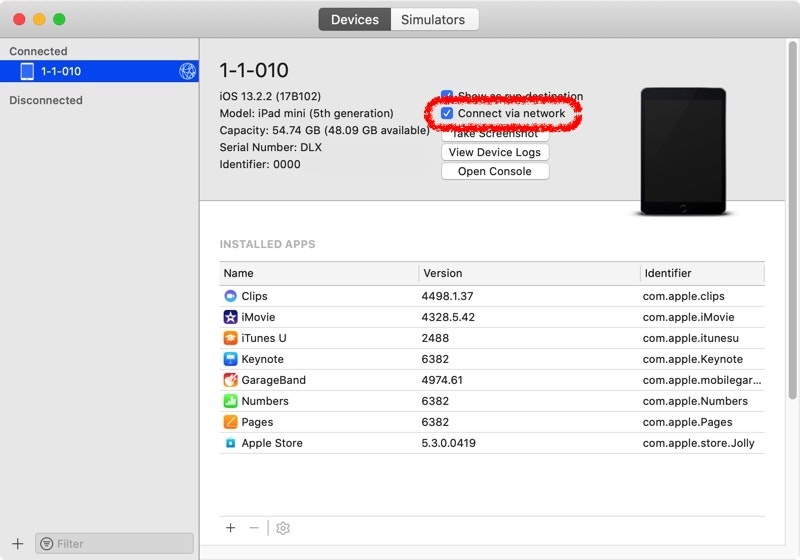
Task: Click the iOS 13.2.2 (17B102) text
Action: coord(270,96)
